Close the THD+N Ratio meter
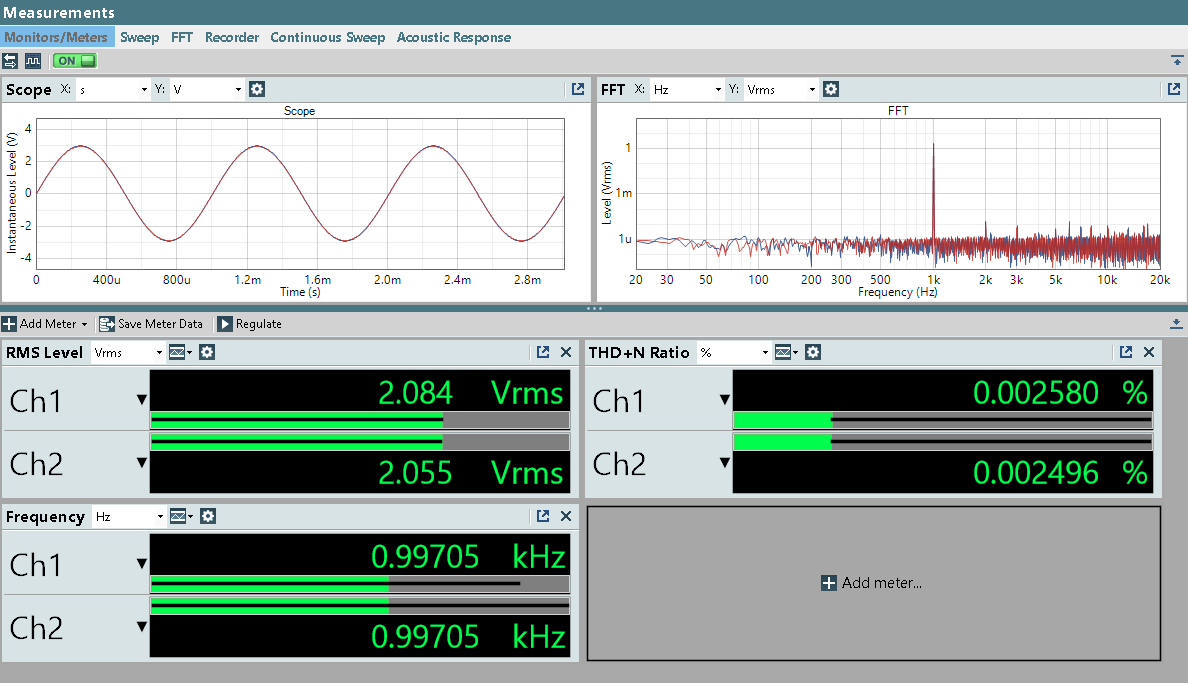Viewport: 1188px width, 683px height. coord(1149,352)
